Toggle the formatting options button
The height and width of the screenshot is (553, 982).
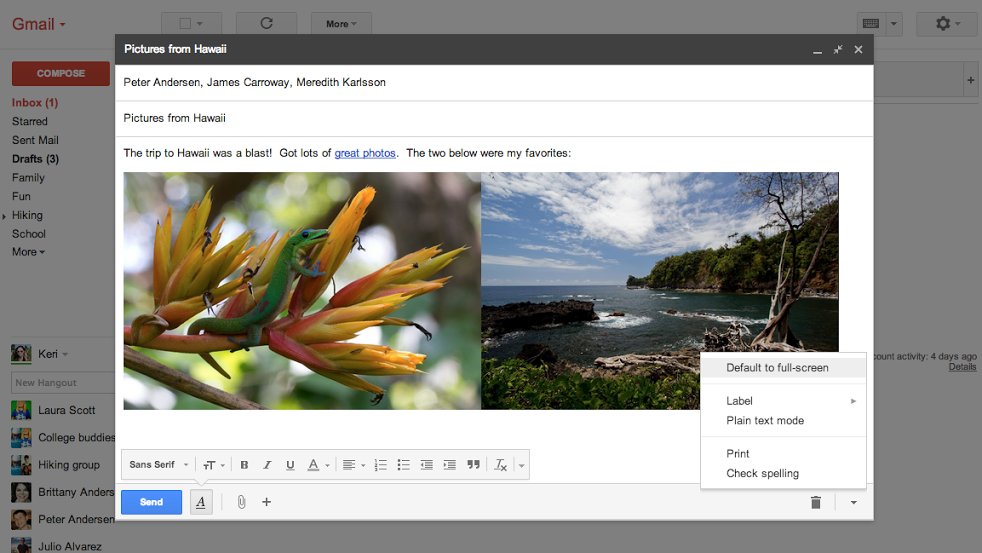point(201,502)
